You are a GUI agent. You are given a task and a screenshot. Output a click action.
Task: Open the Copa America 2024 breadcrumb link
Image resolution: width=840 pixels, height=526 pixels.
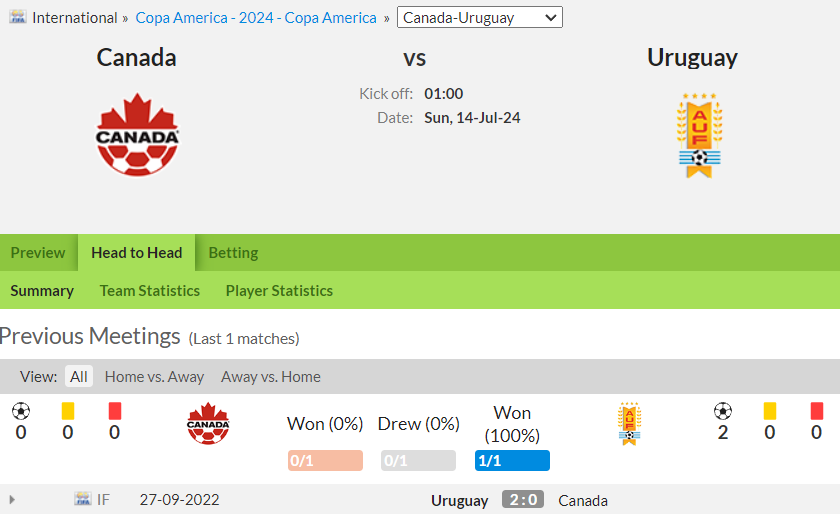(256, 18)
